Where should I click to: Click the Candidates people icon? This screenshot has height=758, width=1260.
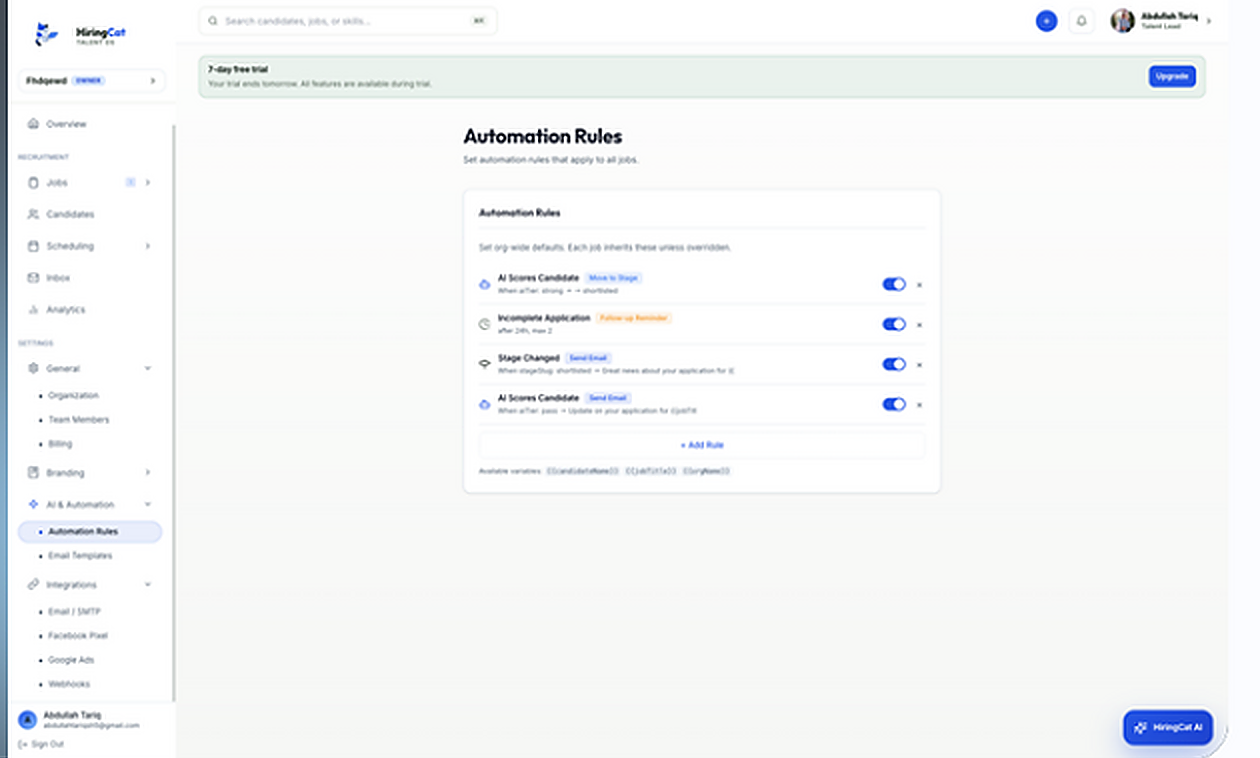pyautogui.click(x=33, y=214)
